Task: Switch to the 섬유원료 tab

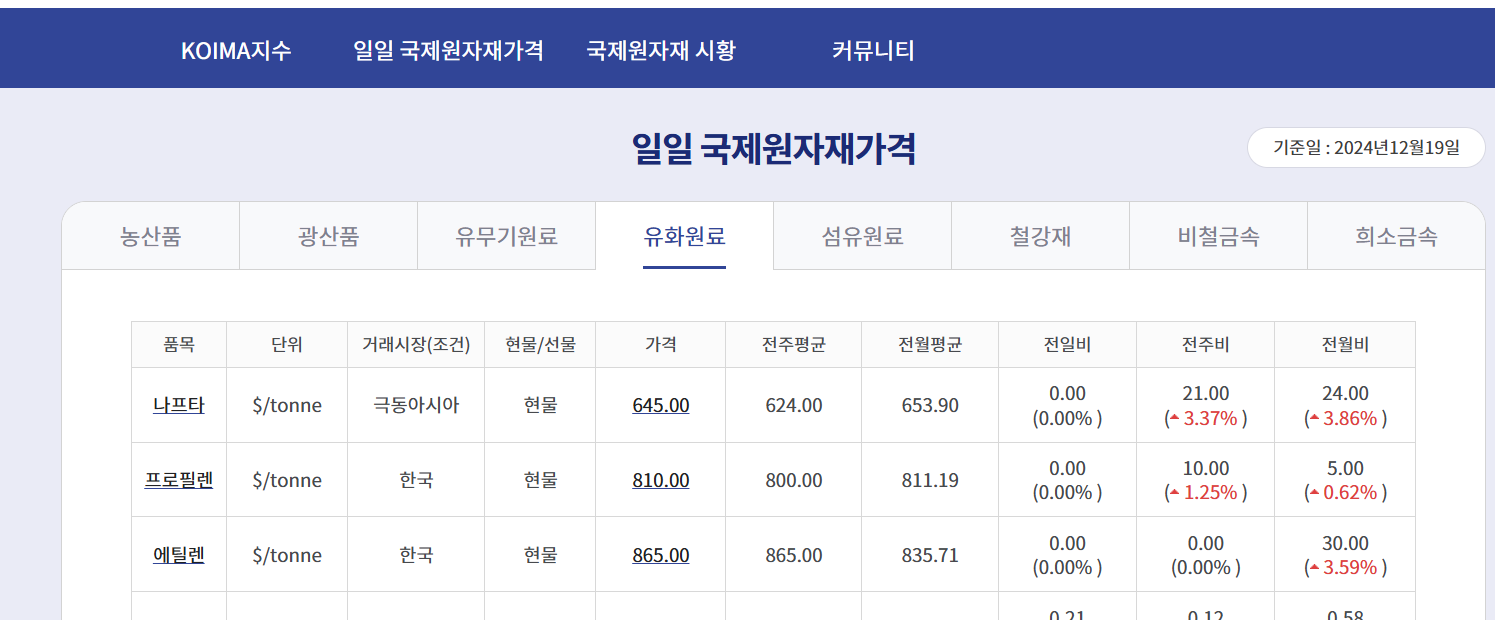Action: (862, 237)
